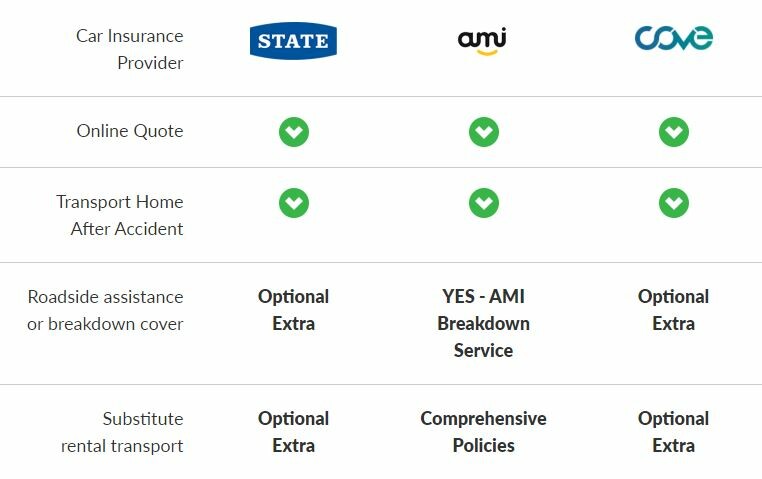Select the Car Insurance Provider row label

129,49
